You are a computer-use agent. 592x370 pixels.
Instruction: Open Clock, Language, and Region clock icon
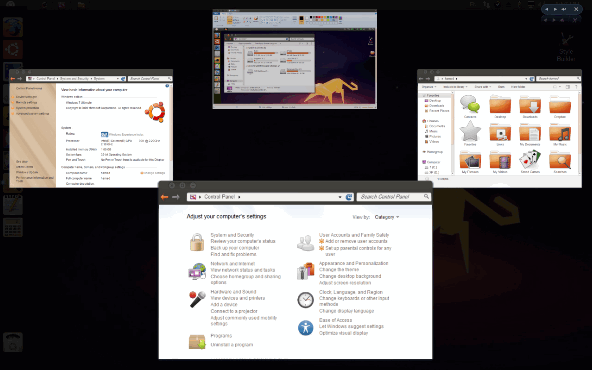tap(305, 300)
